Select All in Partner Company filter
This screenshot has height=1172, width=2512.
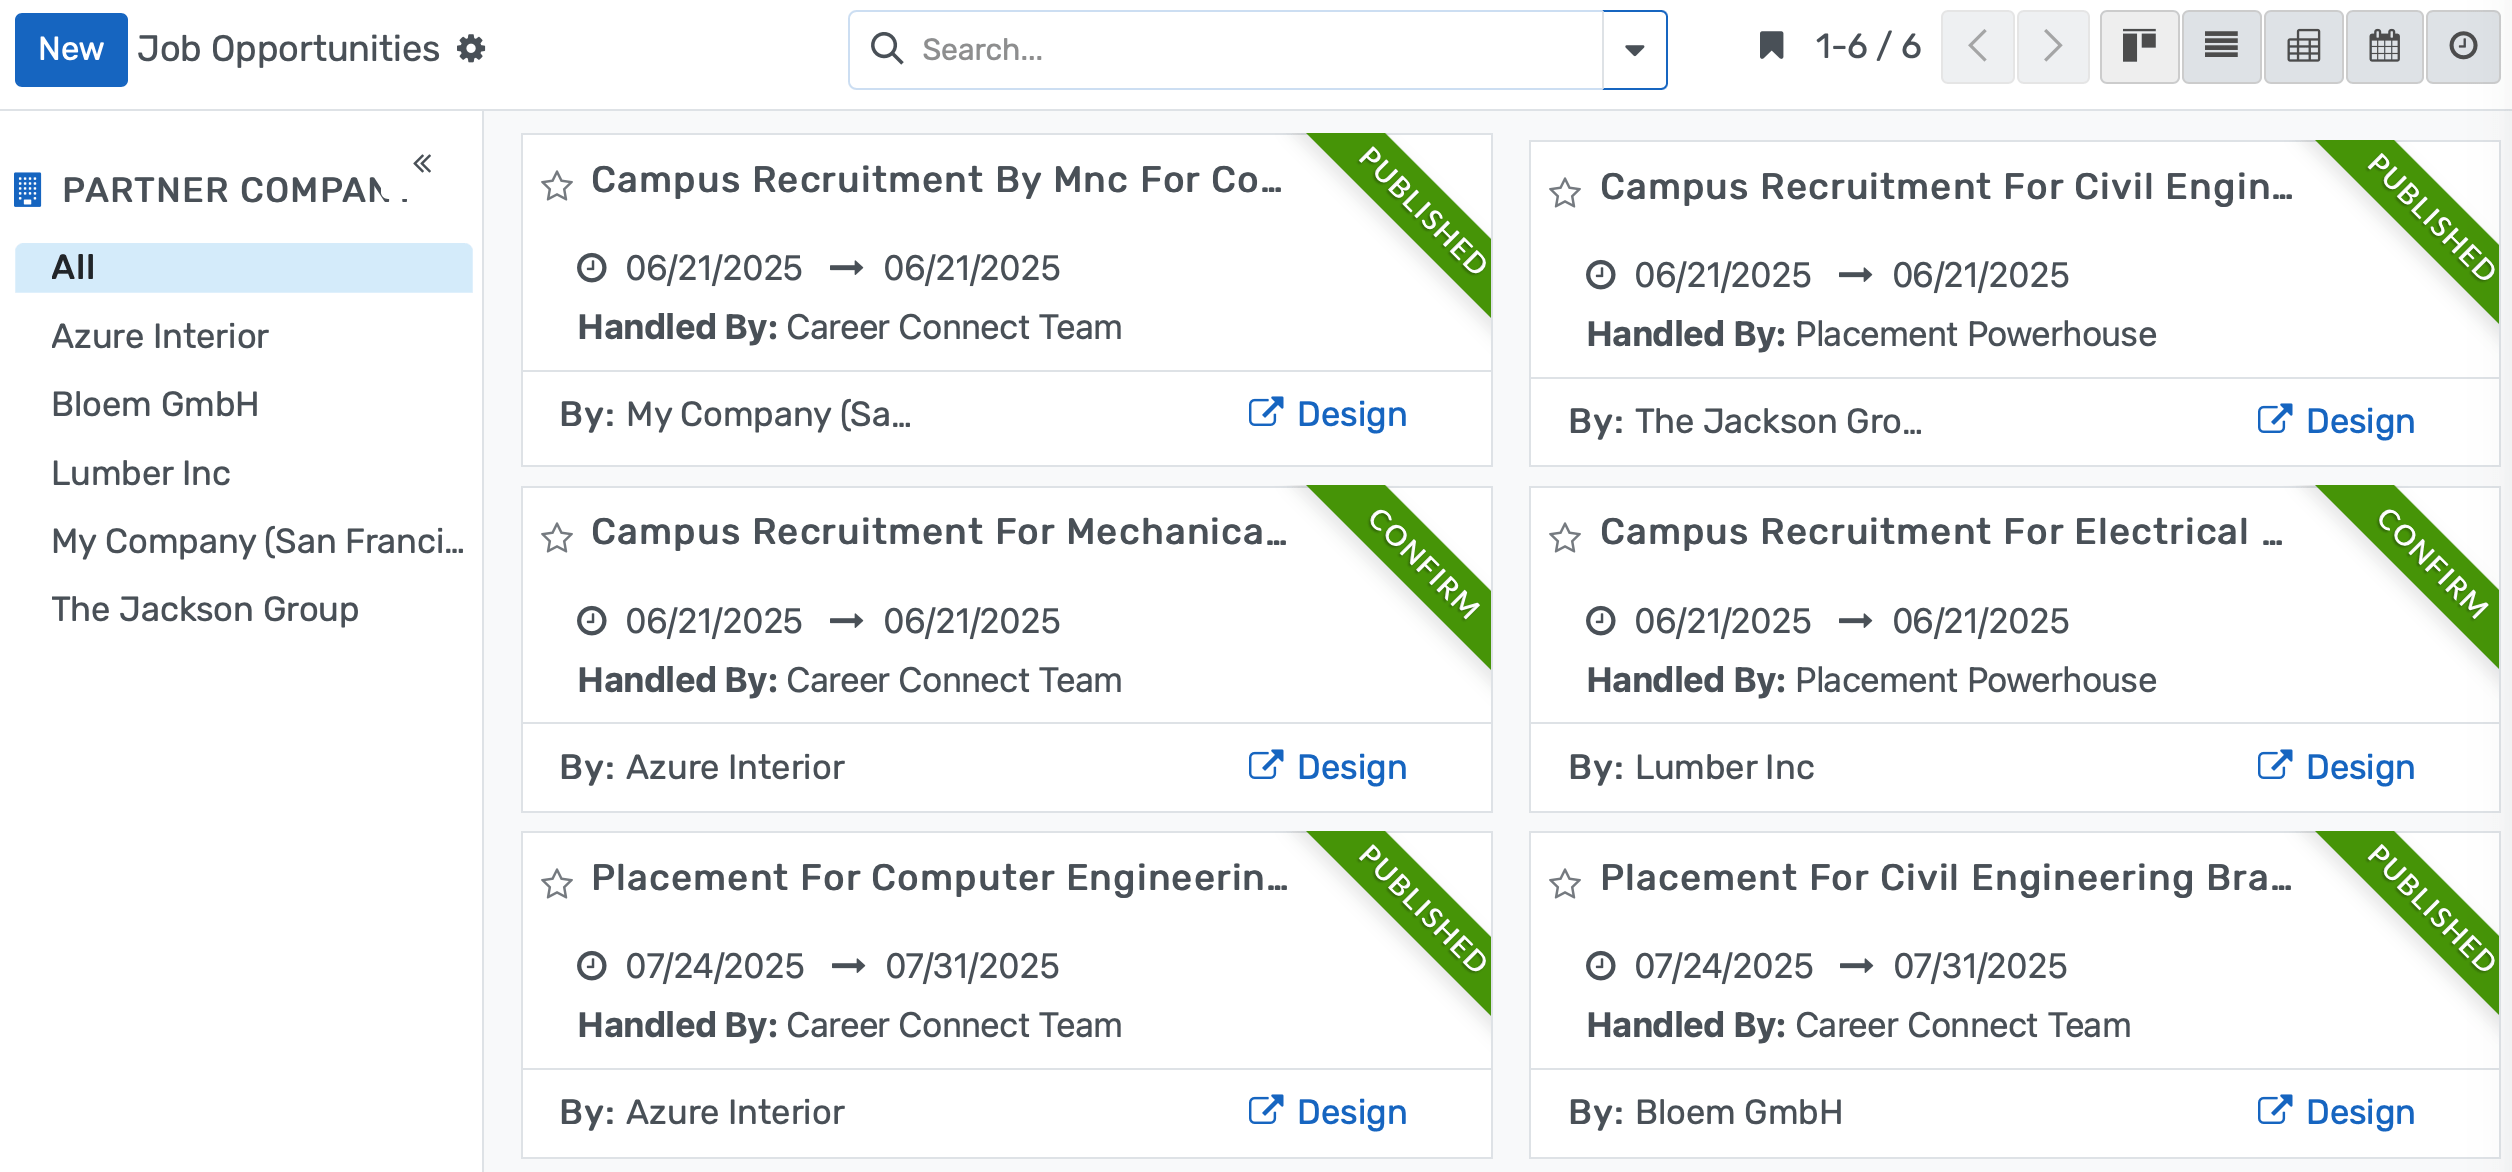tap(73, 266)
